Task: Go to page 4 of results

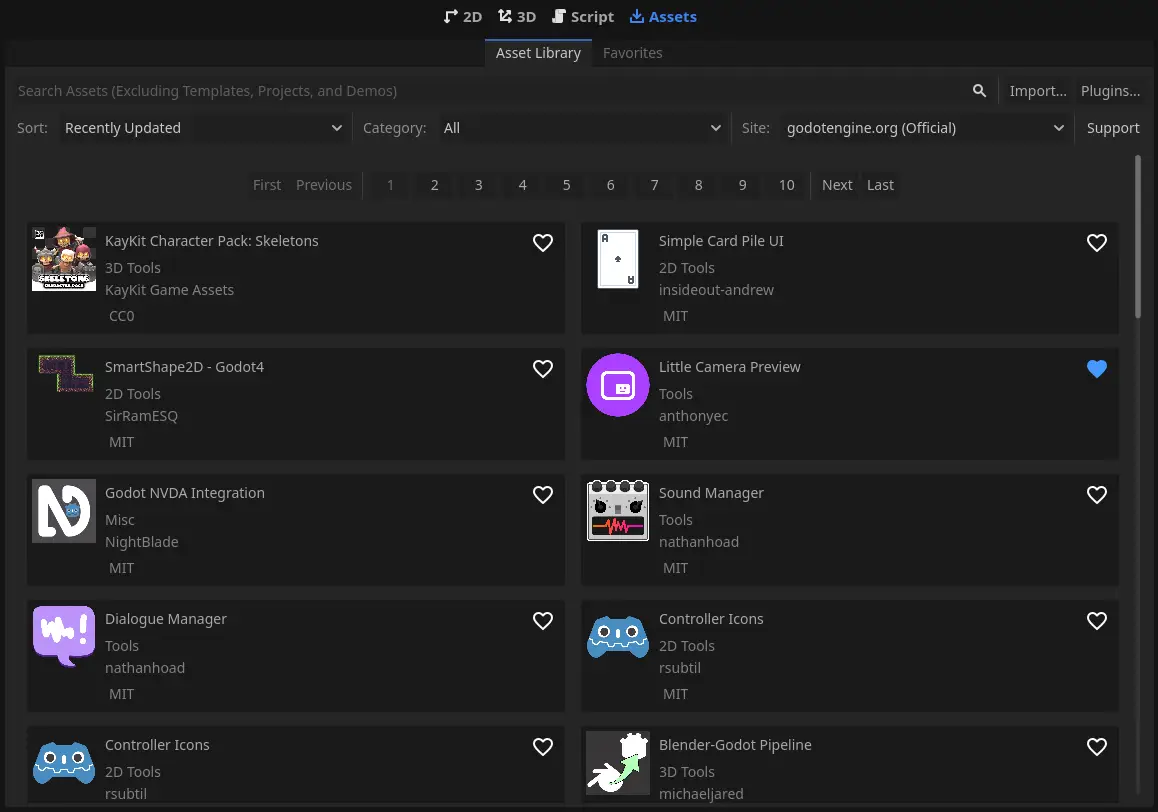Action: [x=522, y=185]
